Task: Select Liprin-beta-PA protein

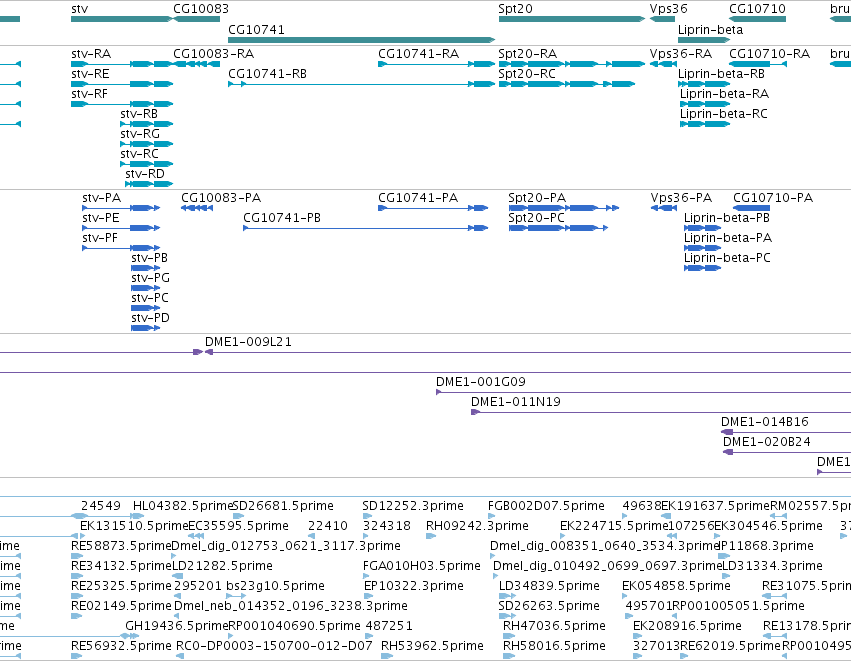Action: click(702, 248)
